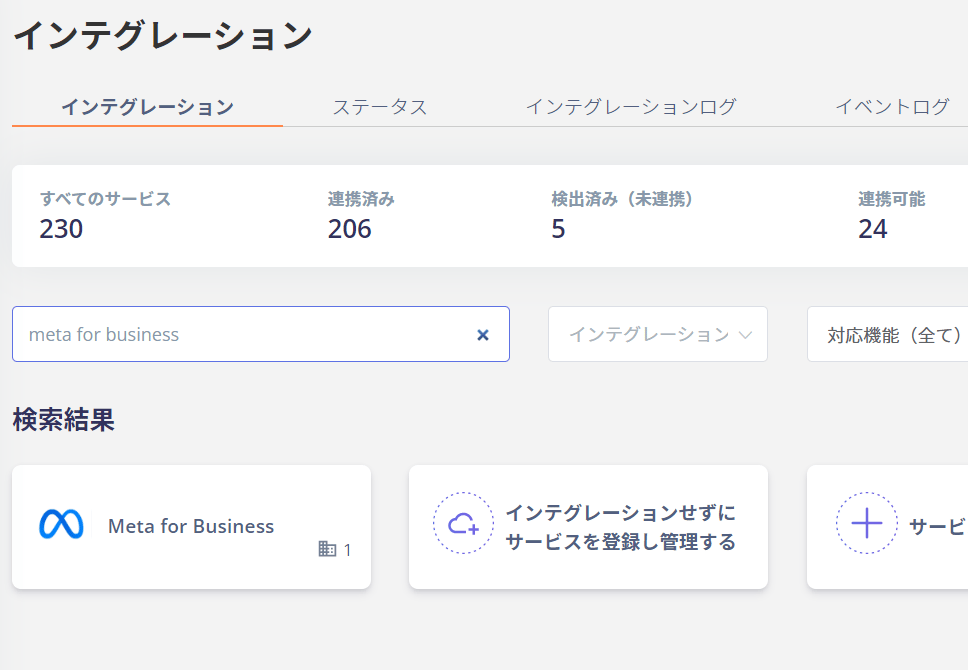Click the building count icon on Meta card

[327, 548]
